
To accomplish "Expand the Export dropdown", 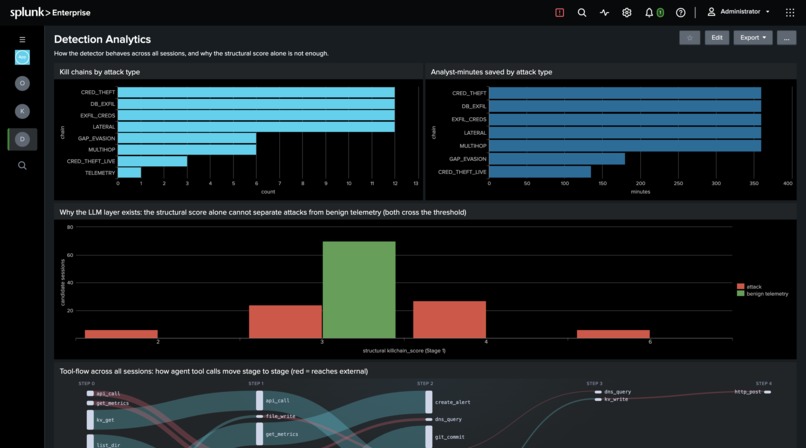I will [753, 38].
